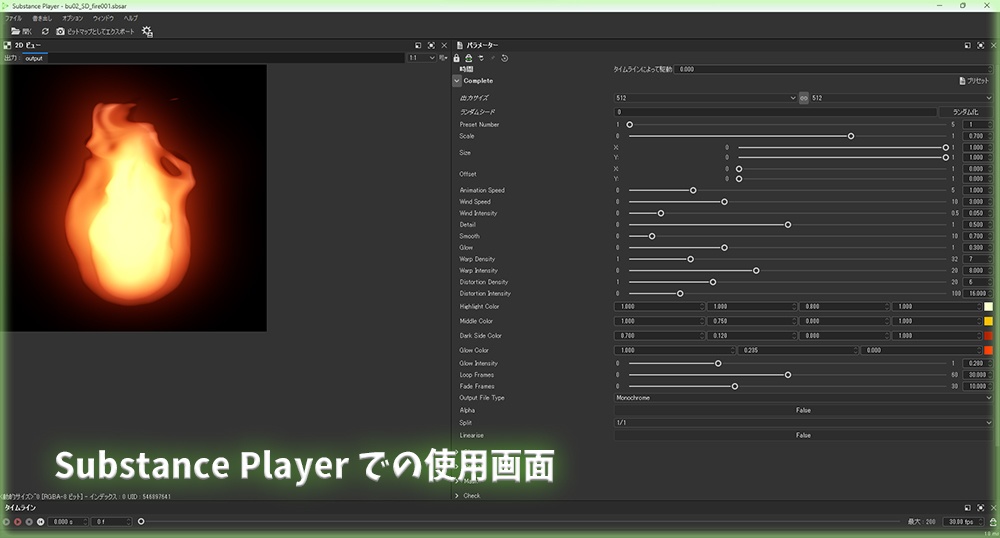
Task: Click the collapse-all arrows icon in parameters
Action: coord(481,58)
